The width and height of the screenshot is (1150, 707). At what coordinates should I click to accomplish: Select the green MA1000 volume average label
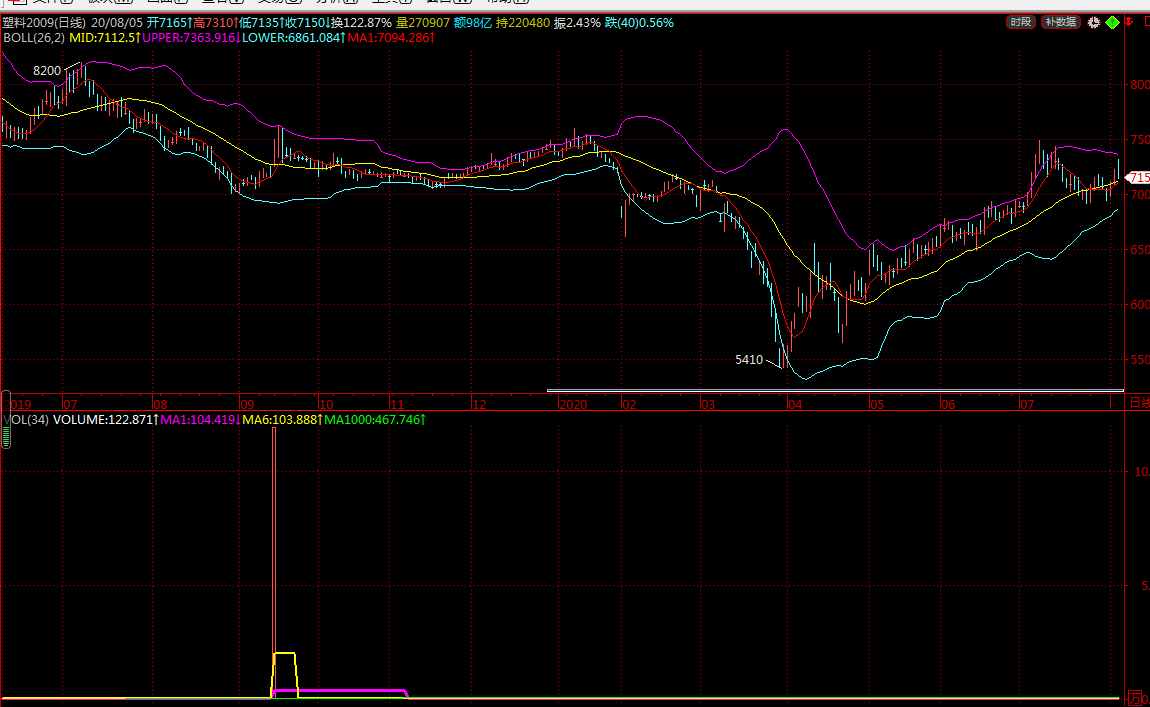(x=374, y=420)
